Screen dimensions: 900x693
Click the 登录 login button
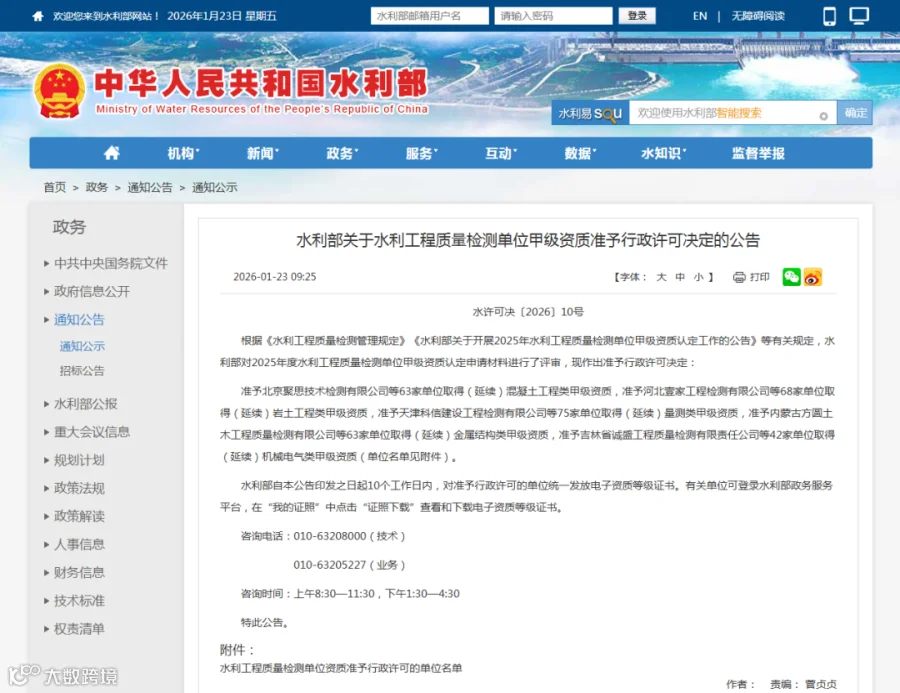tap(637, 16)
